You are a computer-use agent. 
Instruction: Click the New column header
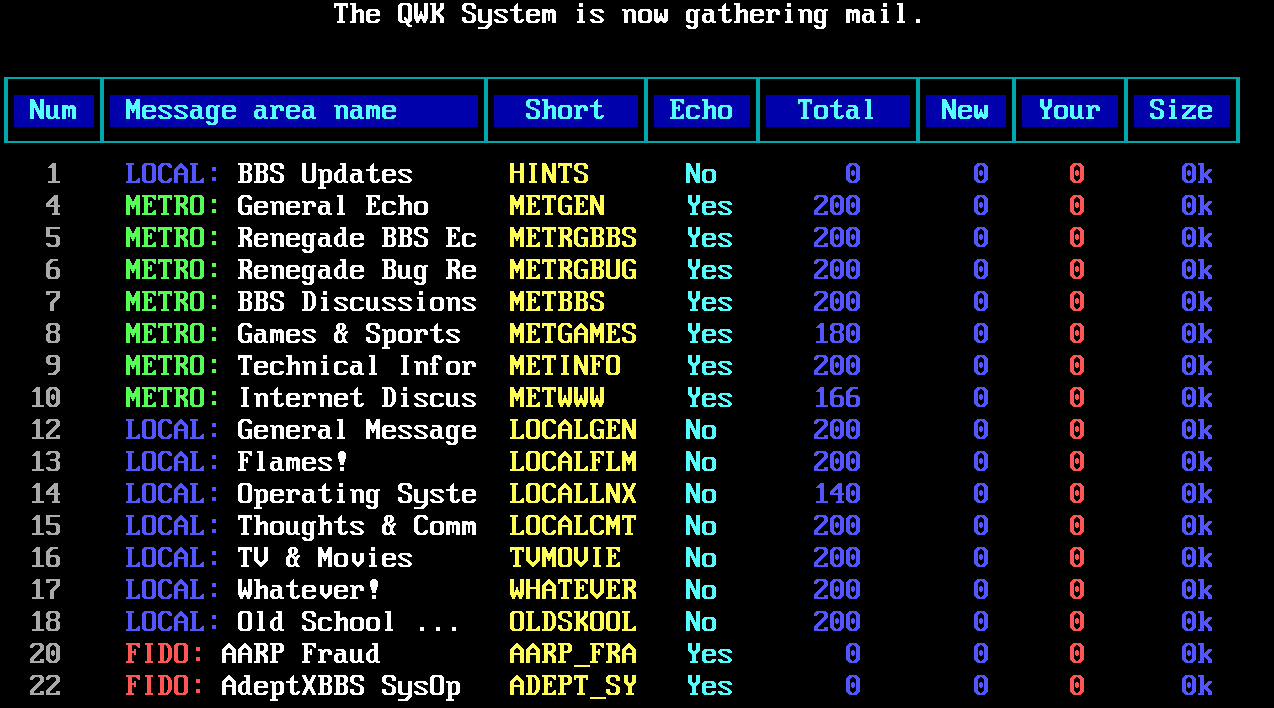pos(965,110)
